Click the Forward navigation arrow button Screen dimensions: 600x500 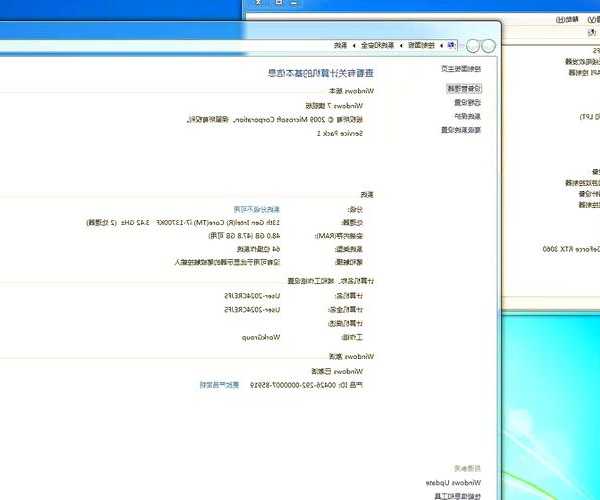pos(468,45)
